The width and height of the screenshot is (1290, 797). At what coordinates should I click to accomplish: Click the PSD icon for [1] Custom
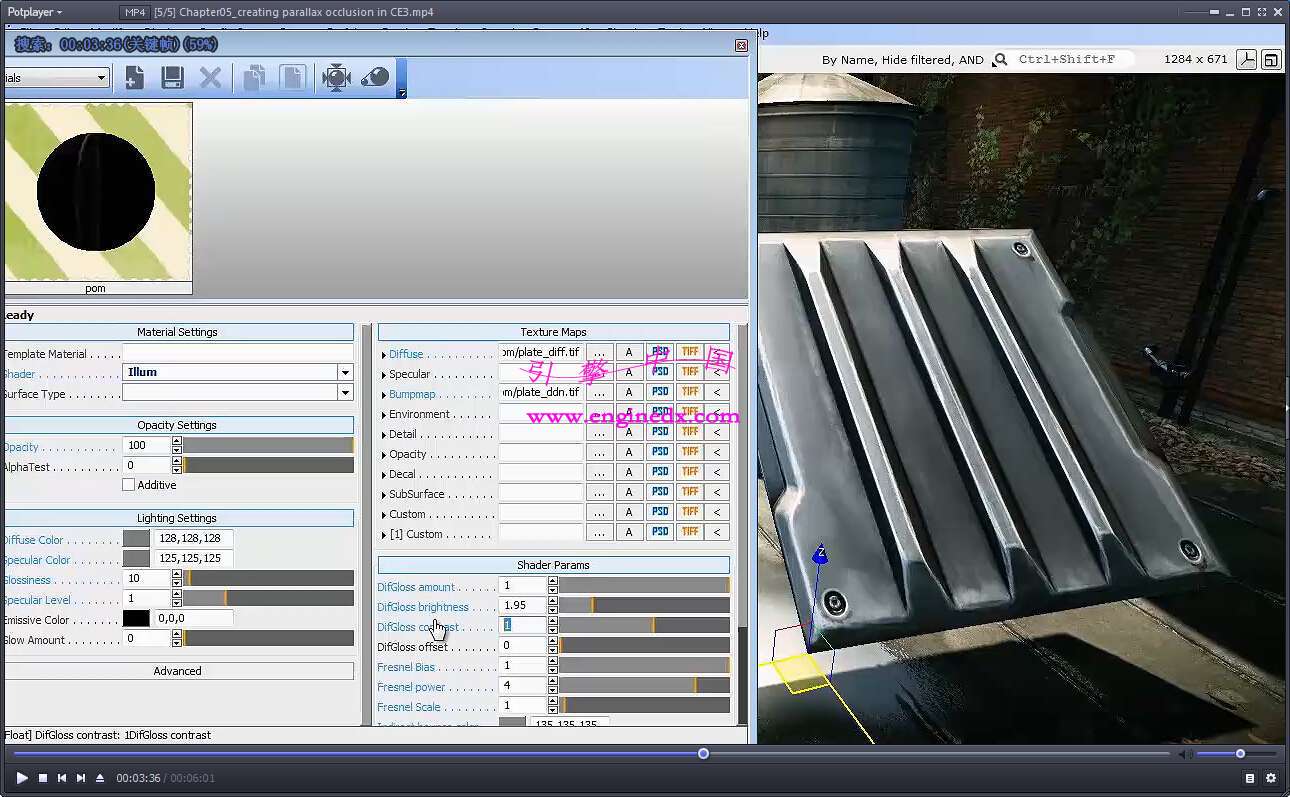tap(660, 532)
